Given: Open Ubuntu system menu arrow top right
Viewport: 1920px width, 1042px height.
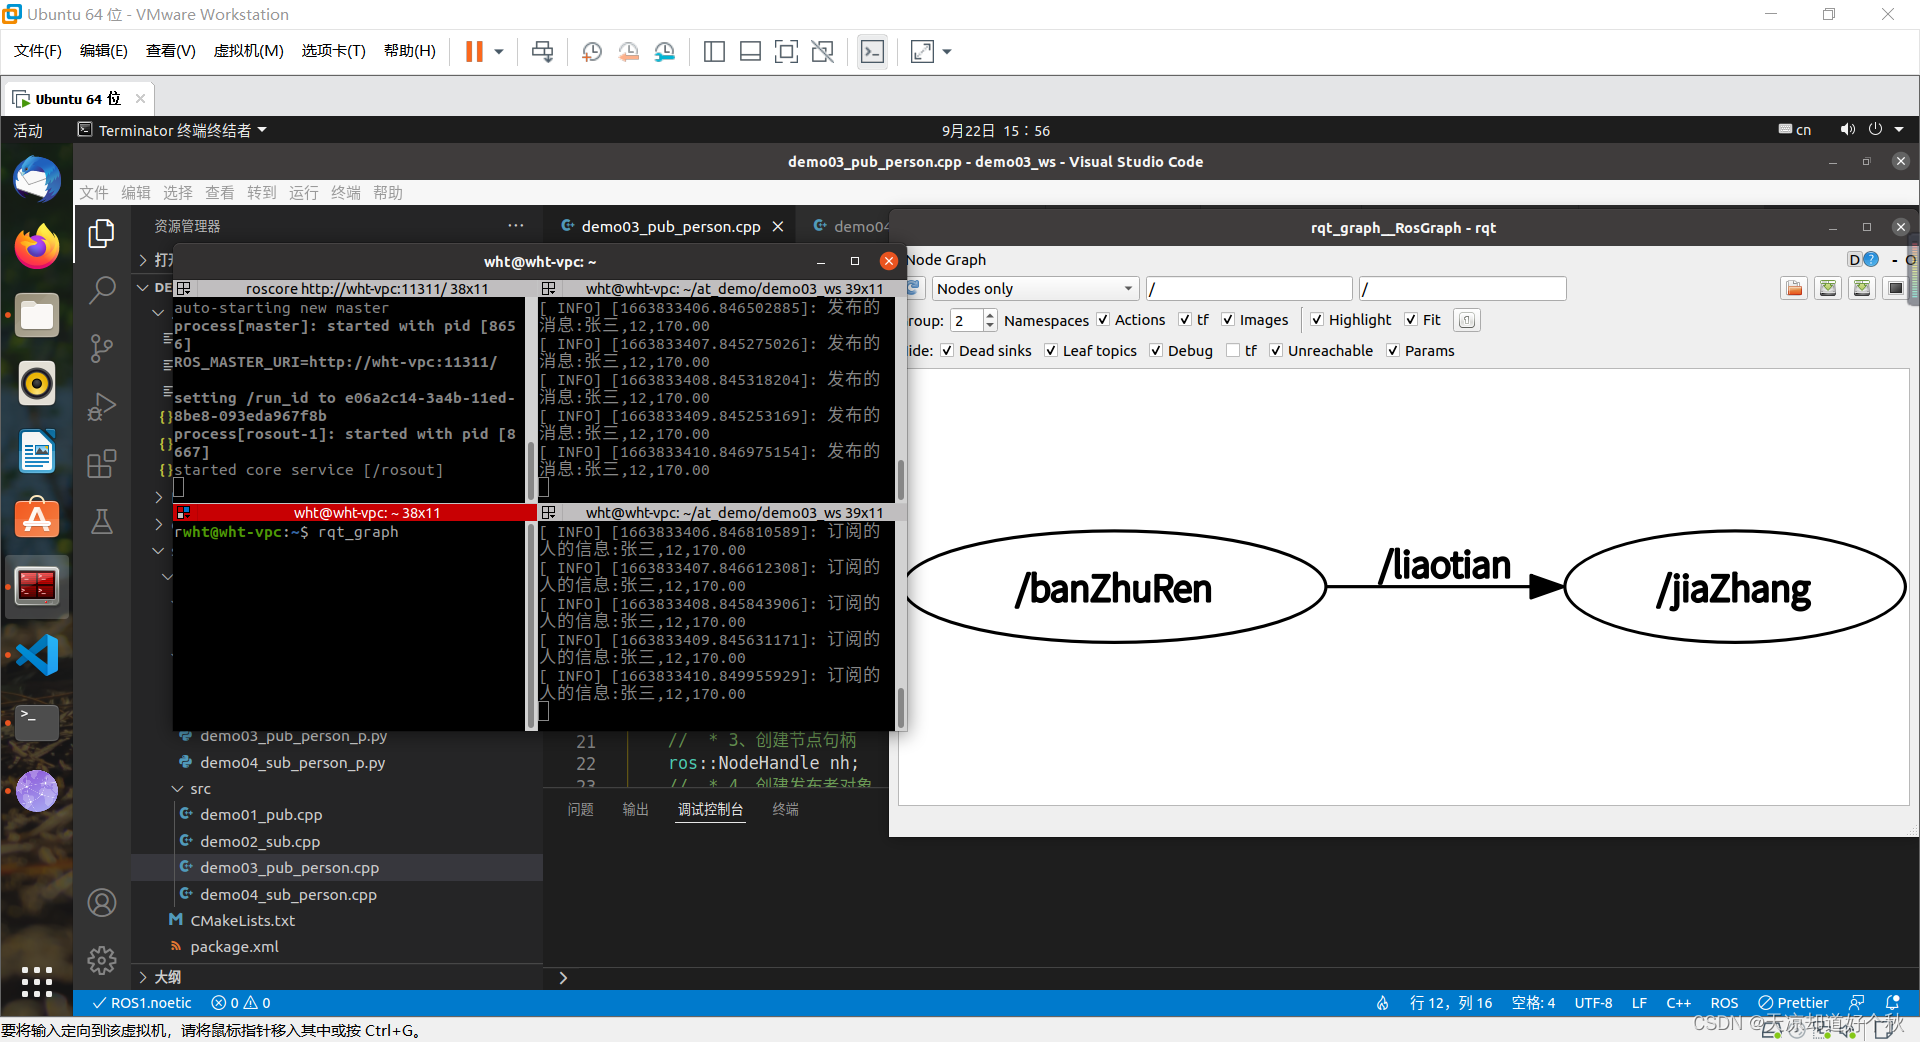Looking at the screenshot, I should coord(1899,130).
